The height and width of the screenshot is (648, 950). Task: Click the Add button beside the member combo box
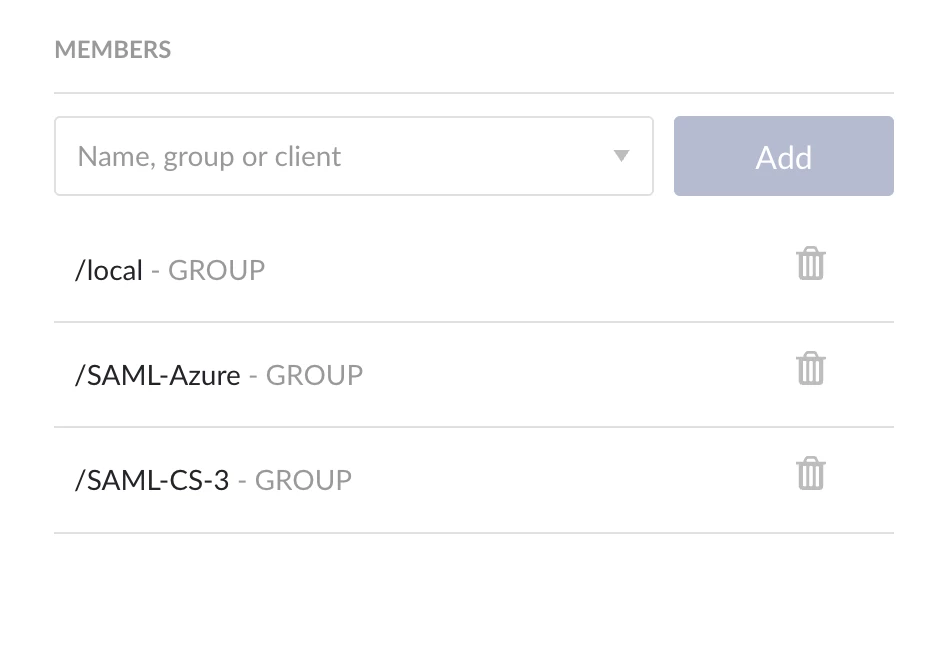click(783, 156)
